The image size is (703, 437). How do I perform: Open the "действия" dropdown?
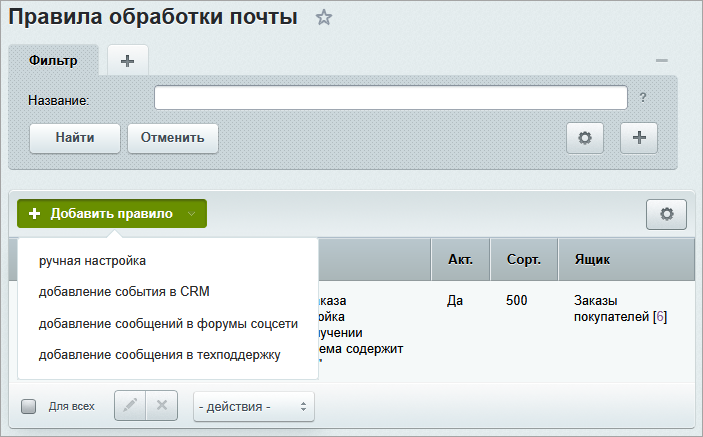pyautogui.click(x=253, y=406)
